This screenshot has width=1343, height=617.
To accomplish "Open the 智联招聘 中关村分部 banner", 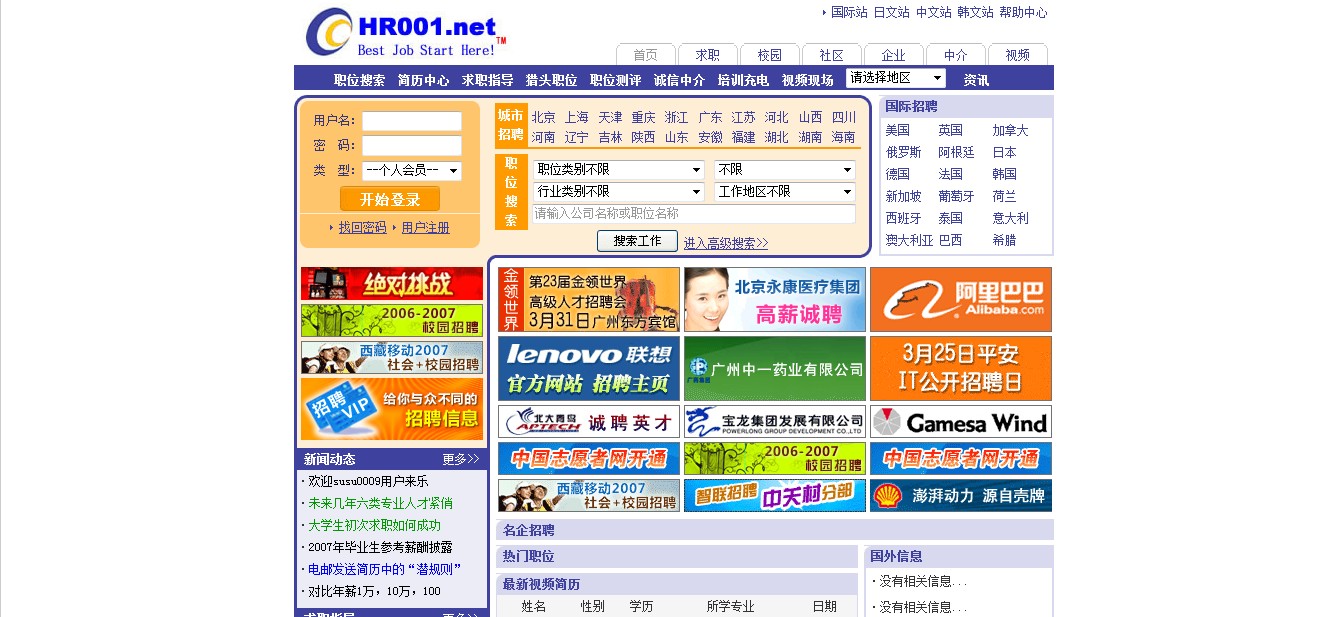I will click(775, 495).
